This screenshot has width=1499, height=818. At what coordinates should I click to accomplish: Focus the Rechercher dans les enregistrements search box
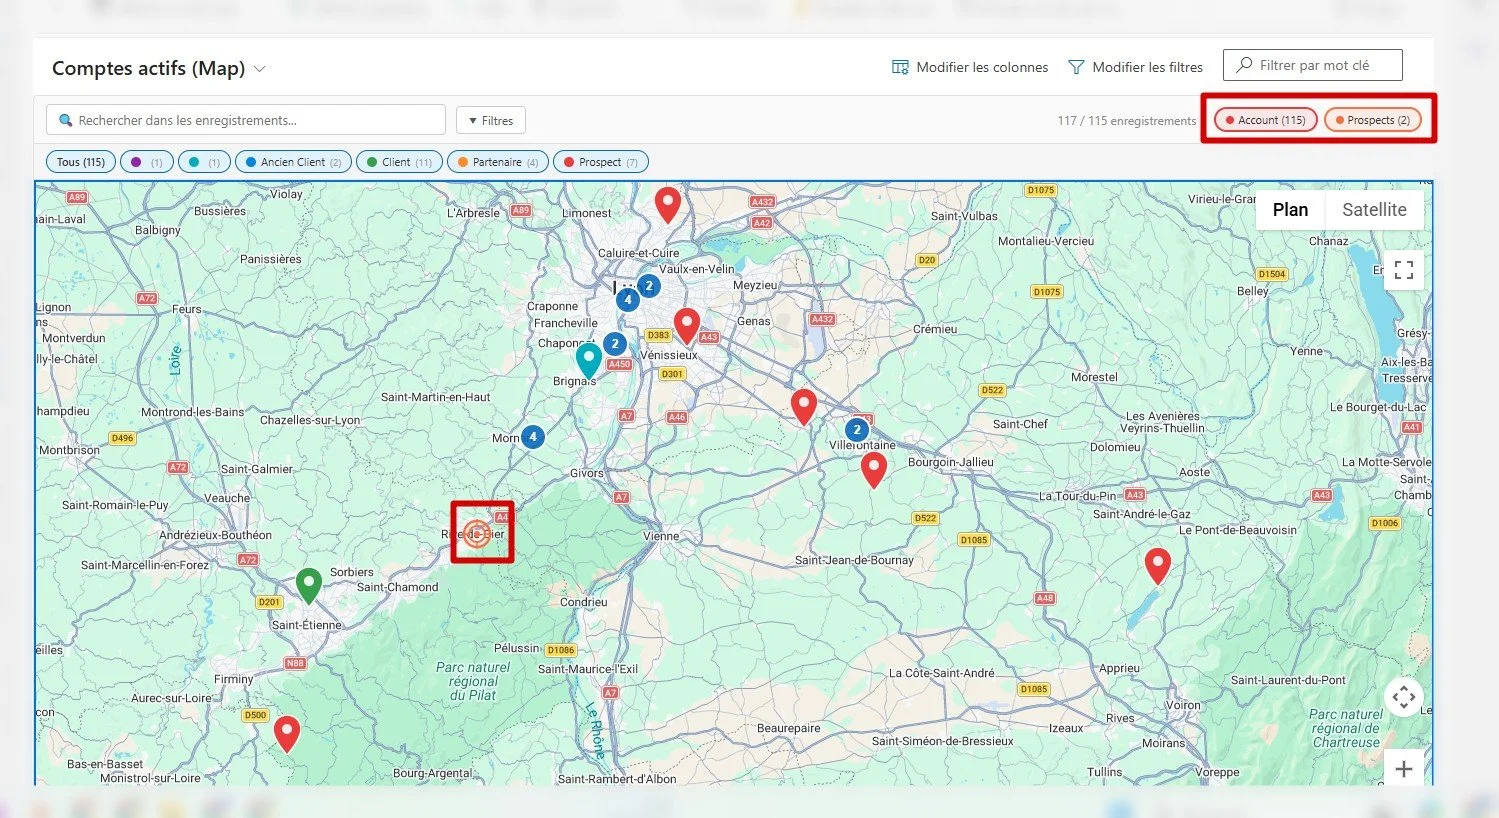click(x=246, y=120)
